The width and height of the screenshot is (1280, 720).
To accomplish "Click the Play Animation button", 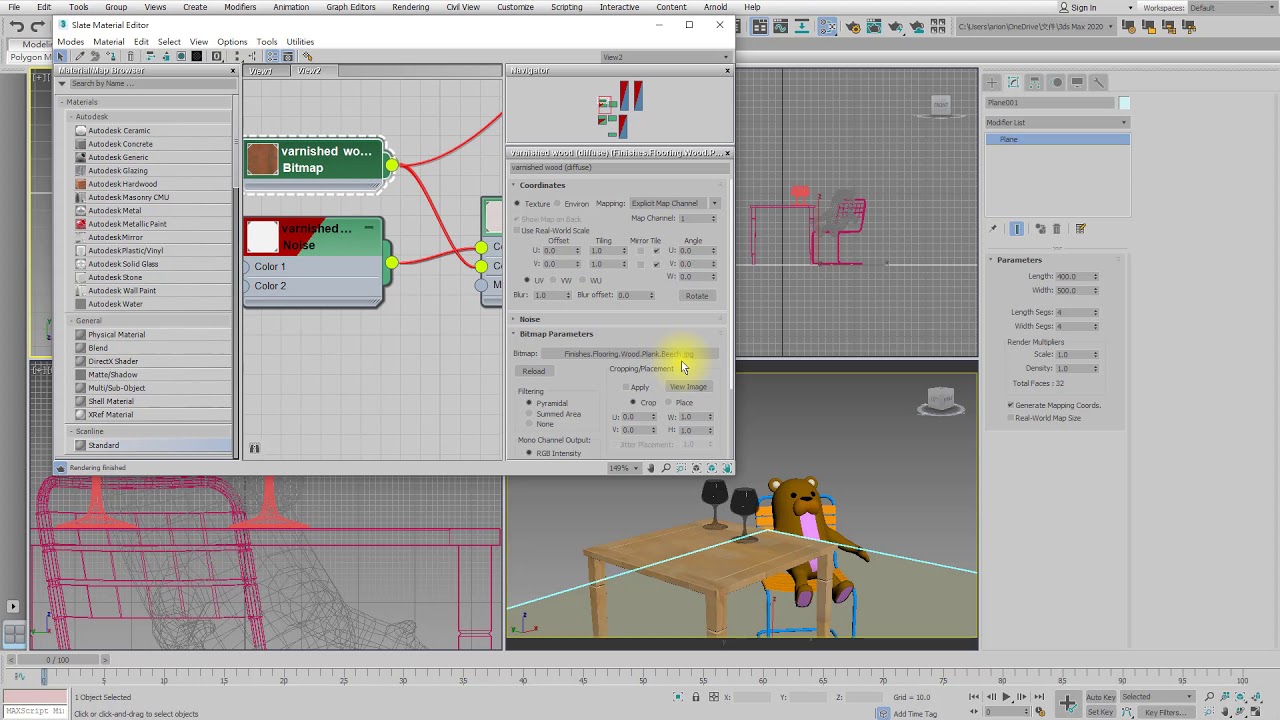I will tap(1007, 697).
